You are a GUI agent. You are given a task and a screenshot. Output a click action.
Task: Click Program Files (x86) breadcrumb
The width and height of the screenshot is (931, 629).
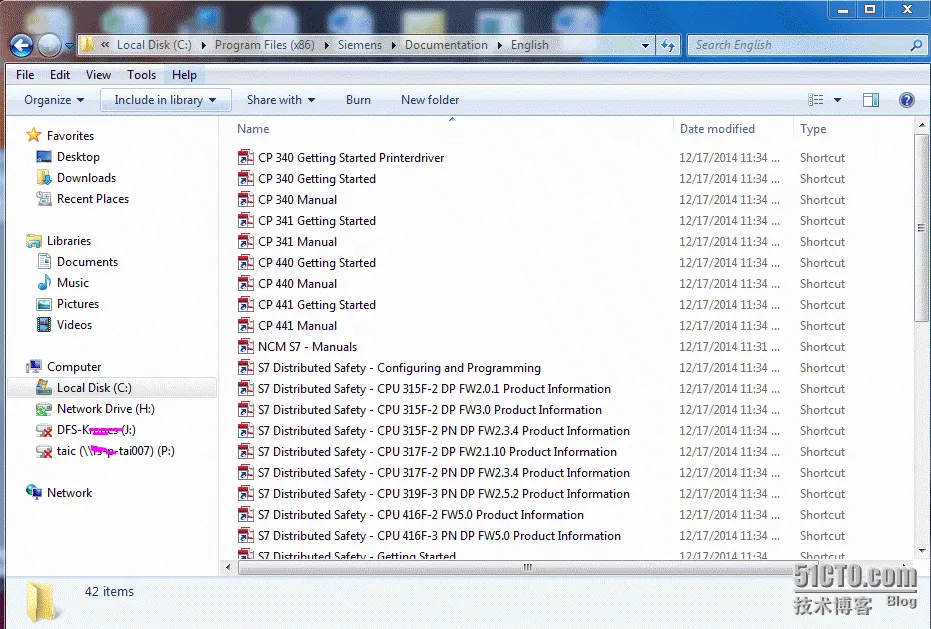point(265,45)
